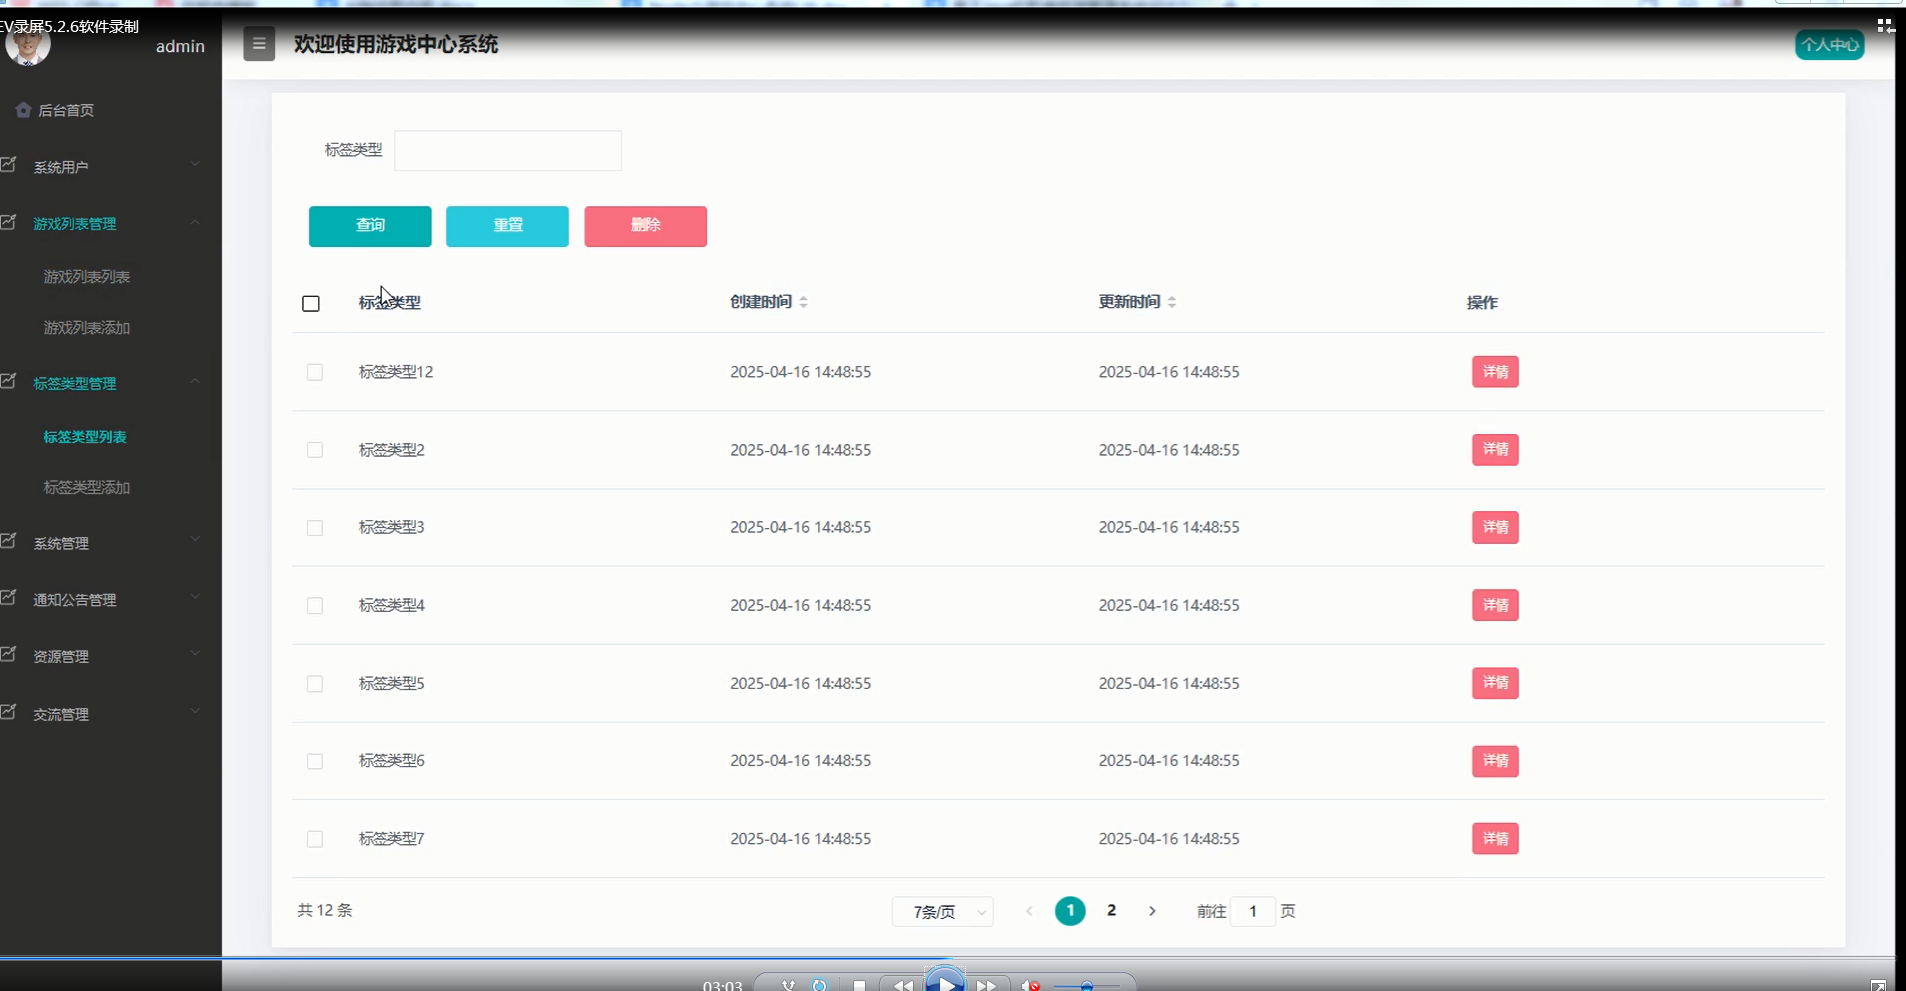The height and width of the screenshot is (991, 1906).
Task: Click the 共 12 条 total count text
Action: click(x=325, y=911)
